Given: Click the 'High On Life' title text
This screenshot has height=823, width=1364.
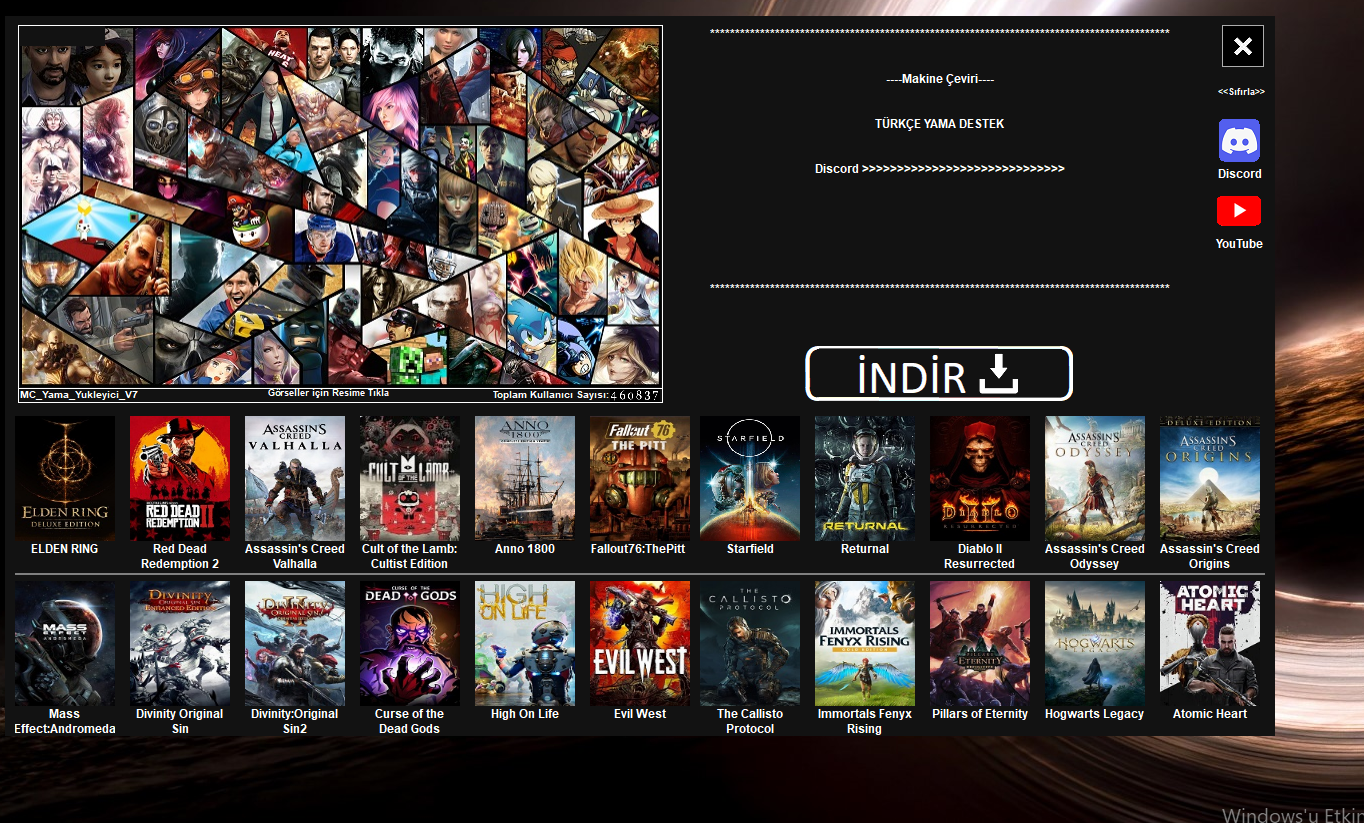Looking at the screenshot, I should coord(525,714).
